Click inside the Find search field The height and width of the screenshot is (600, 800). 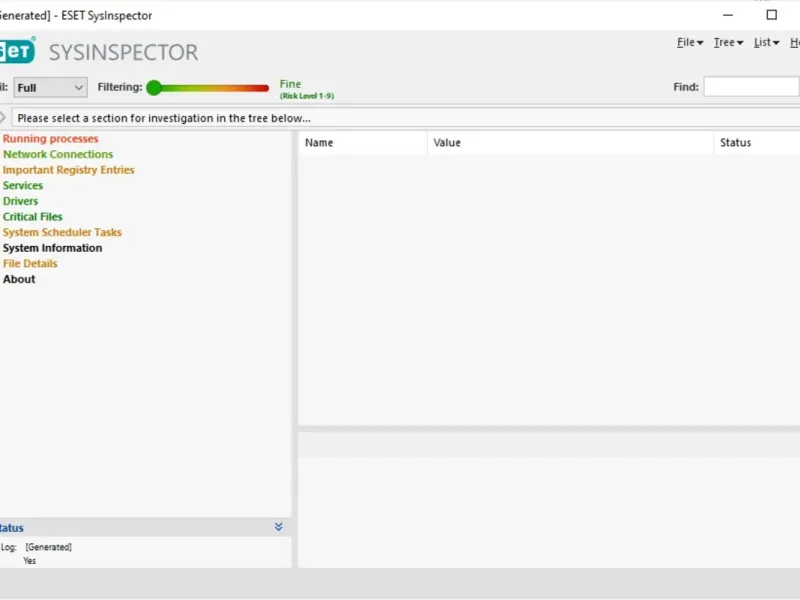pos(751,87)
